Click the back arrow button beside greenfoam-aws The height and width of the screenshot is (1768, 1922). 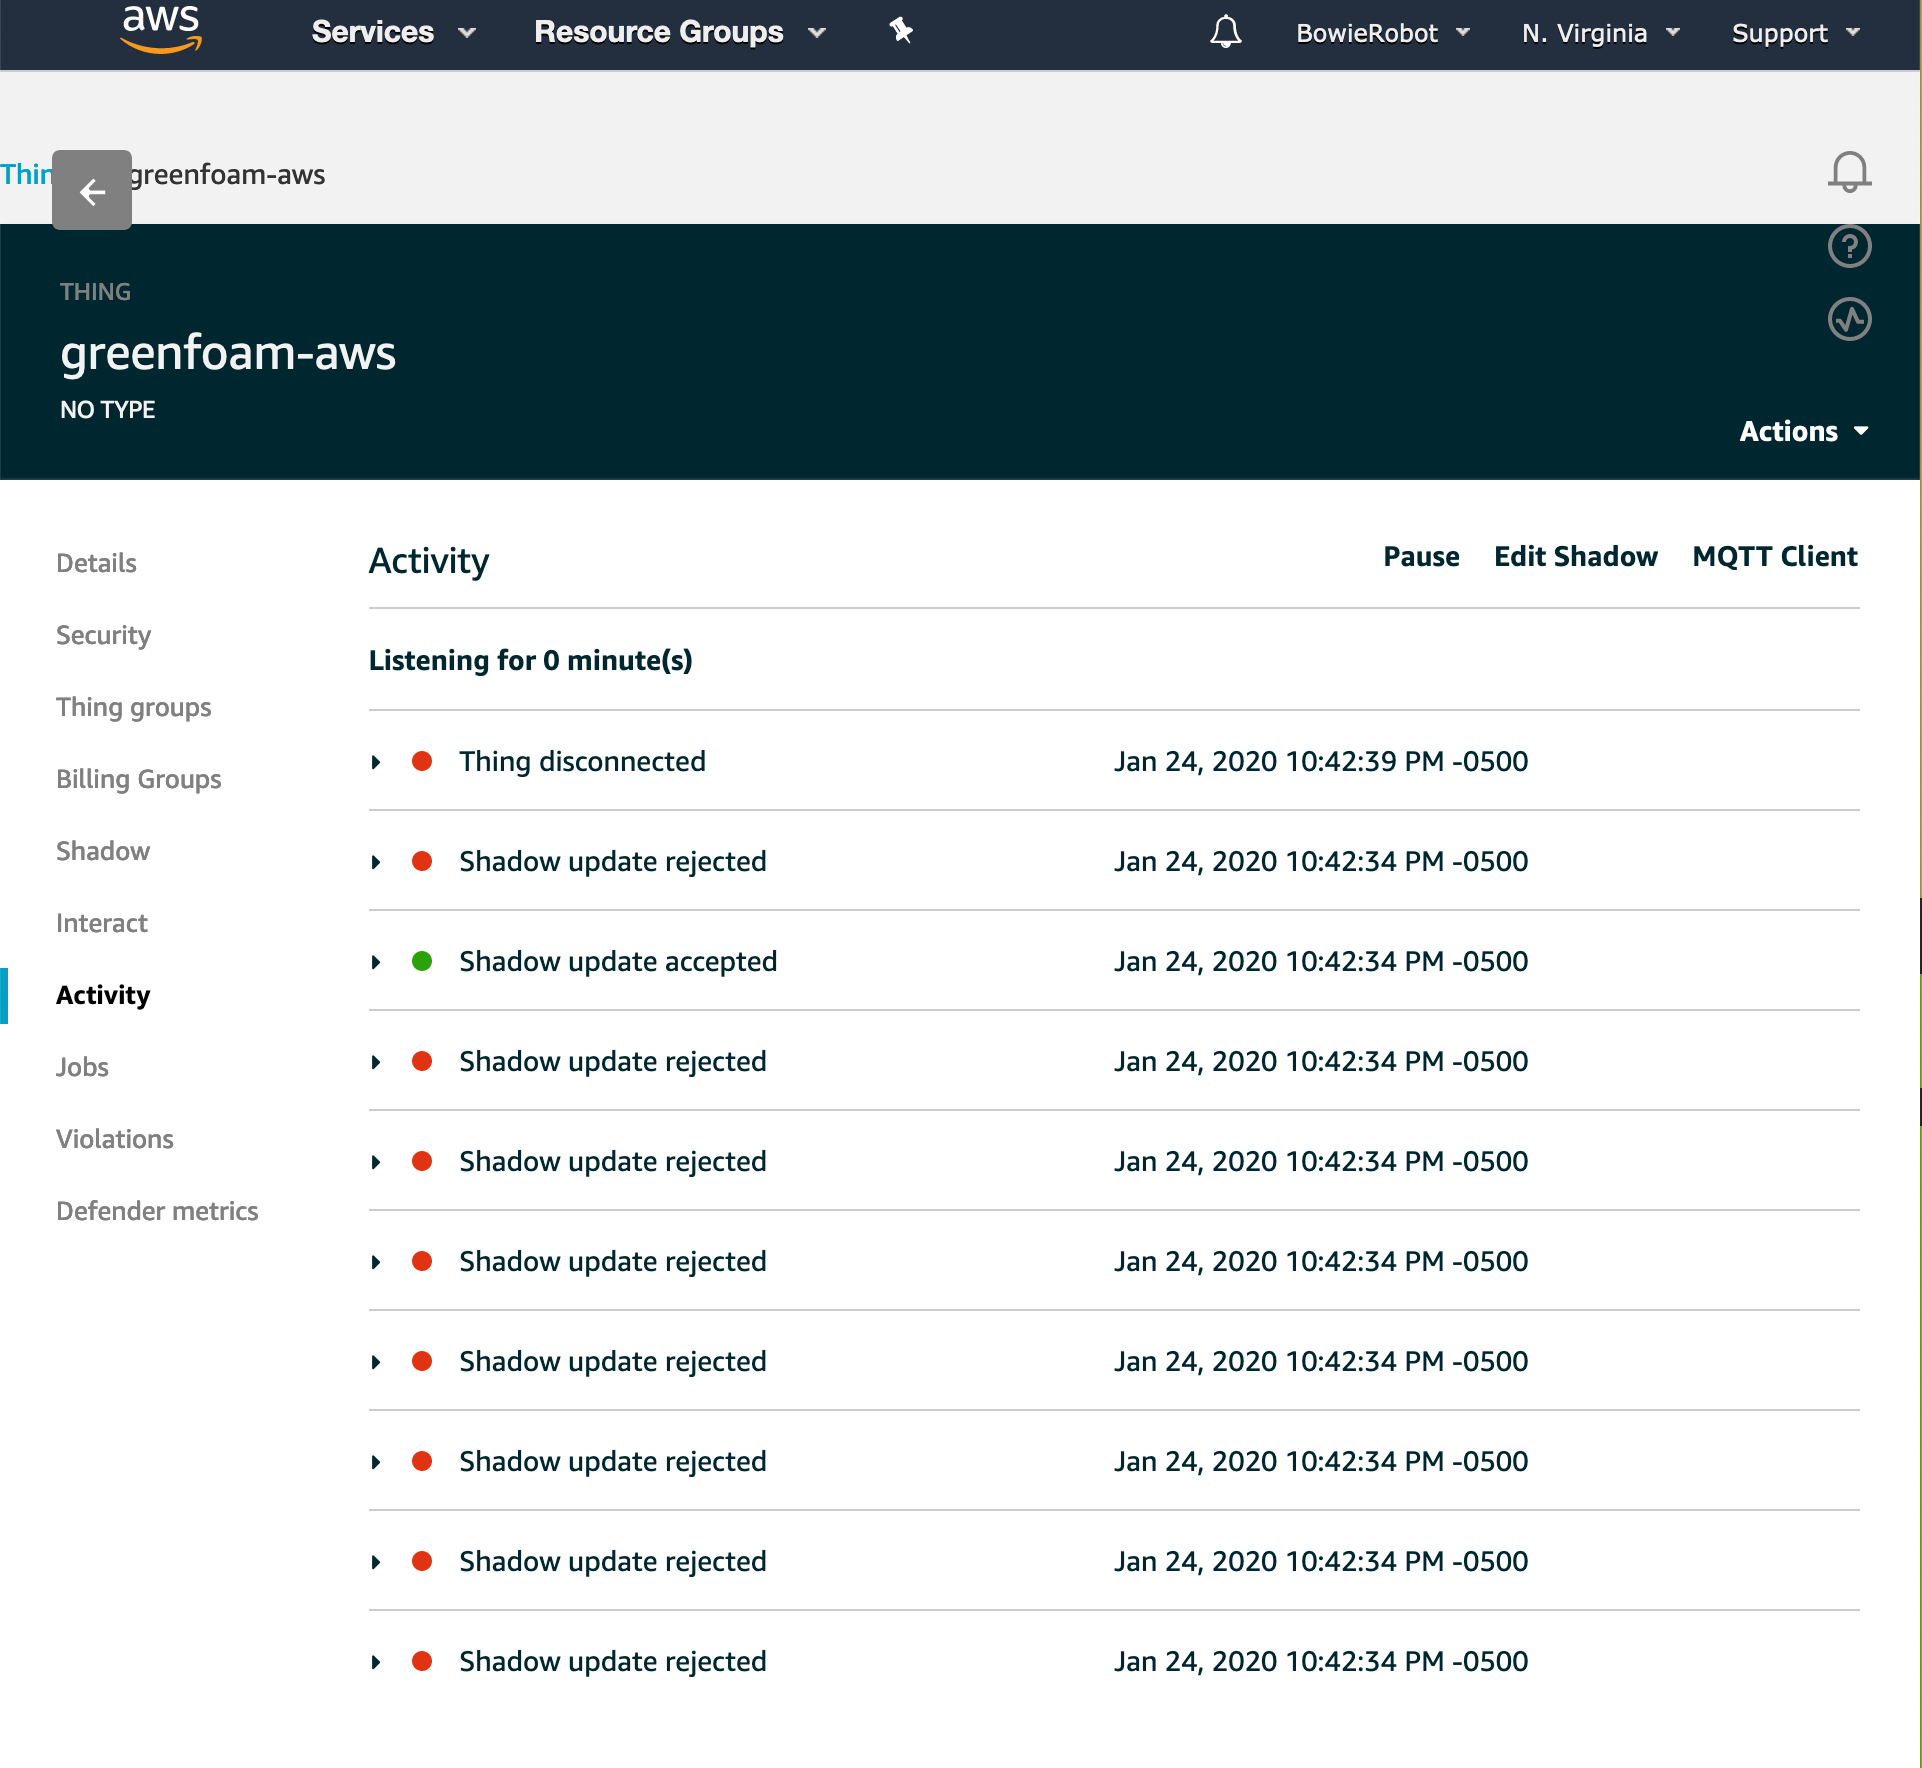(92, 190)
